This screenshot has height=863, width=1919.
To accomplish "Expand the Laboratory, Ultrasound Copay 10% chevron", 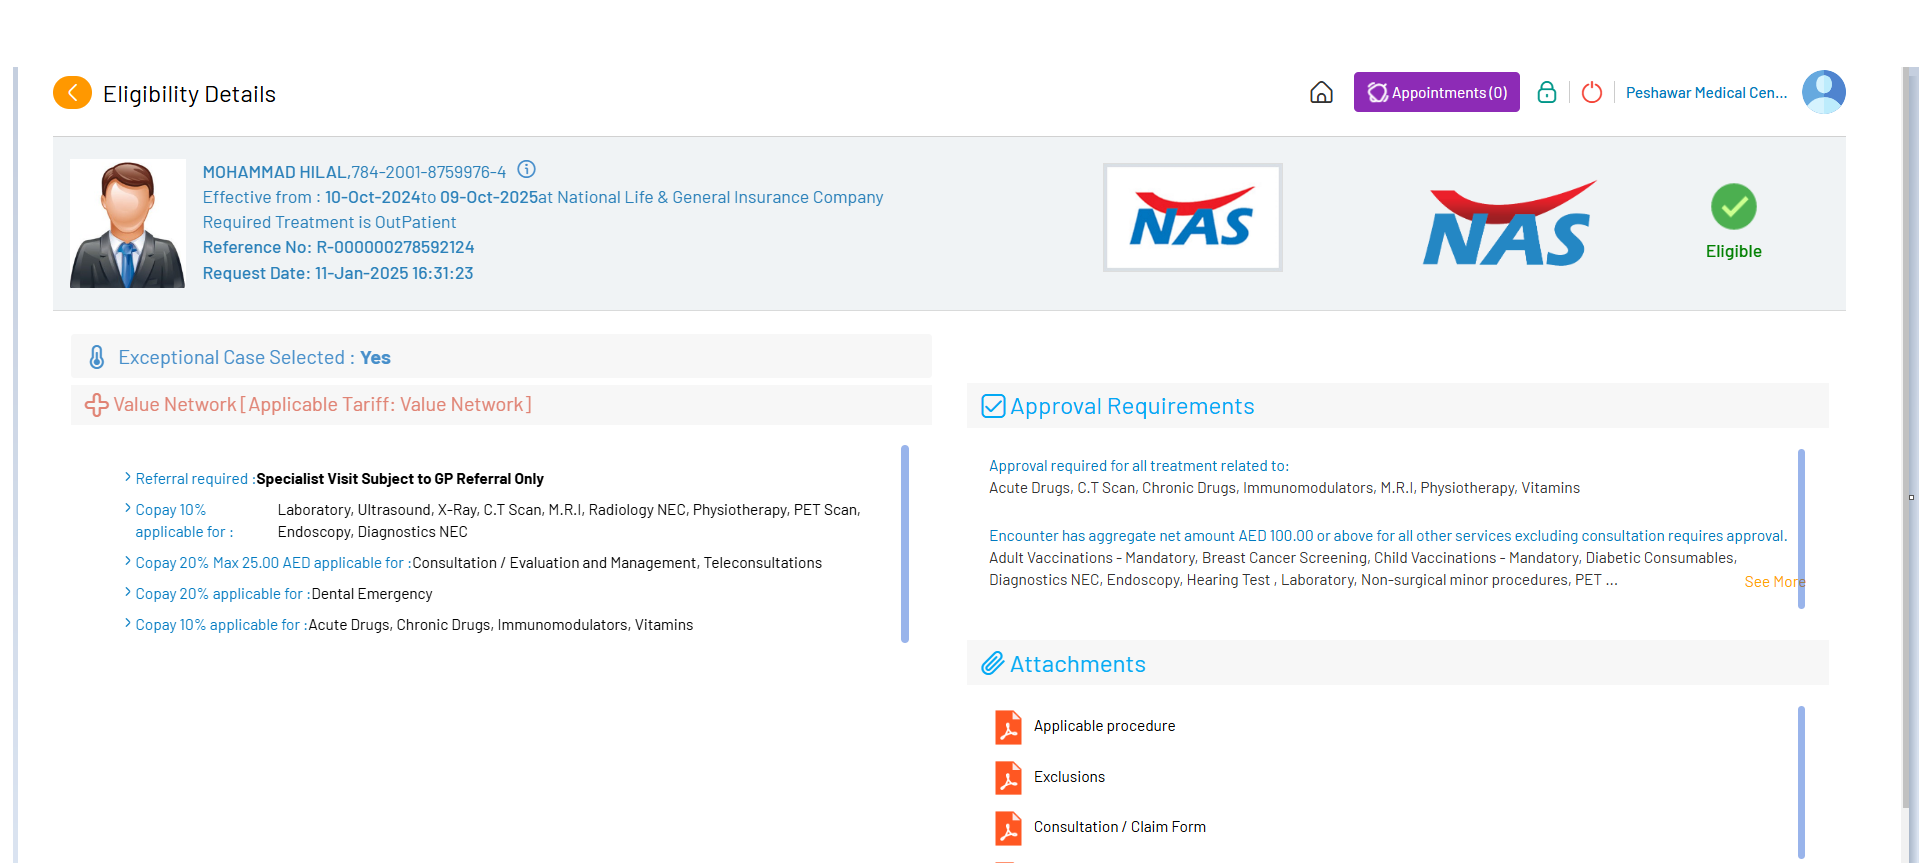I will 128,508.
